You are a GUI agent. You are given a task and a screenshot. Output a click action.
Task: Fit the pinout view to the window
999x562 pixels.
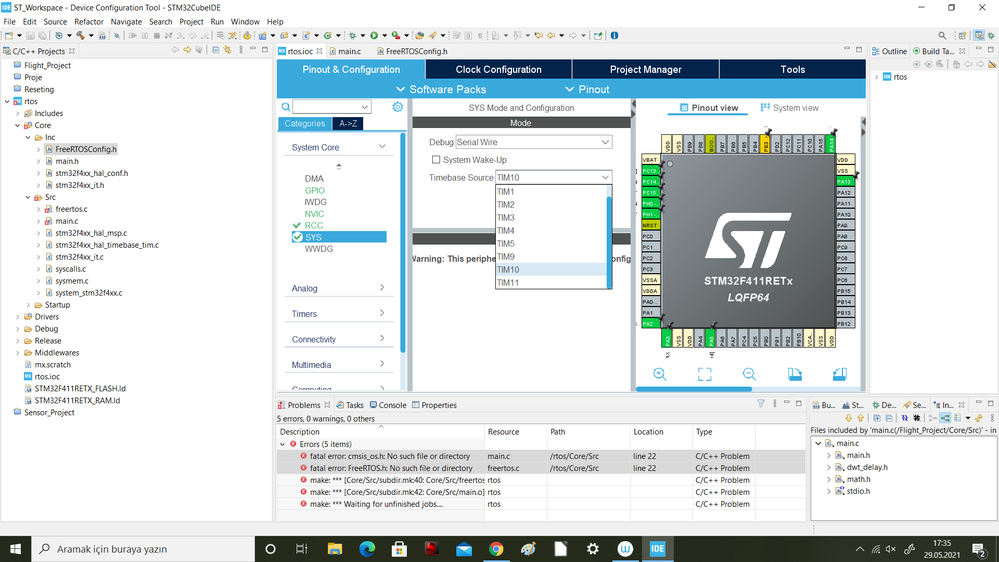704,375
